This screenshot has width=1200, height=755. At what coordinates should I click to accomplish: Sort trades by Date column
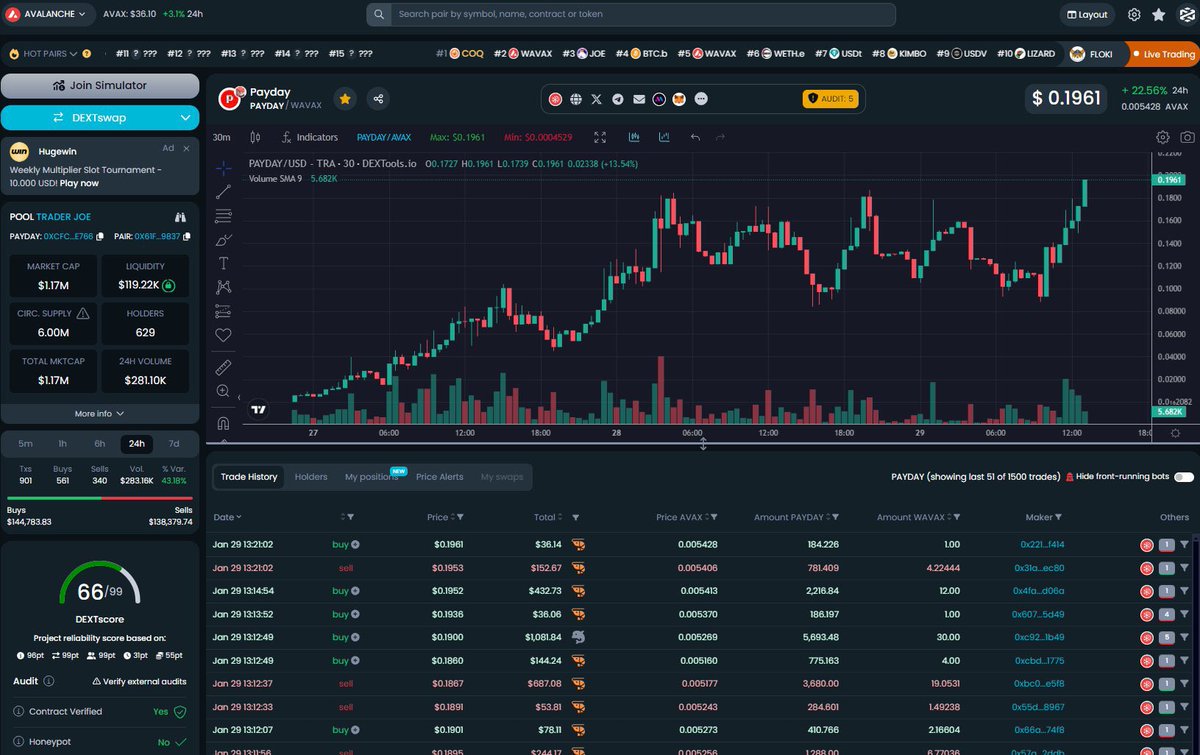click(227, 517)
